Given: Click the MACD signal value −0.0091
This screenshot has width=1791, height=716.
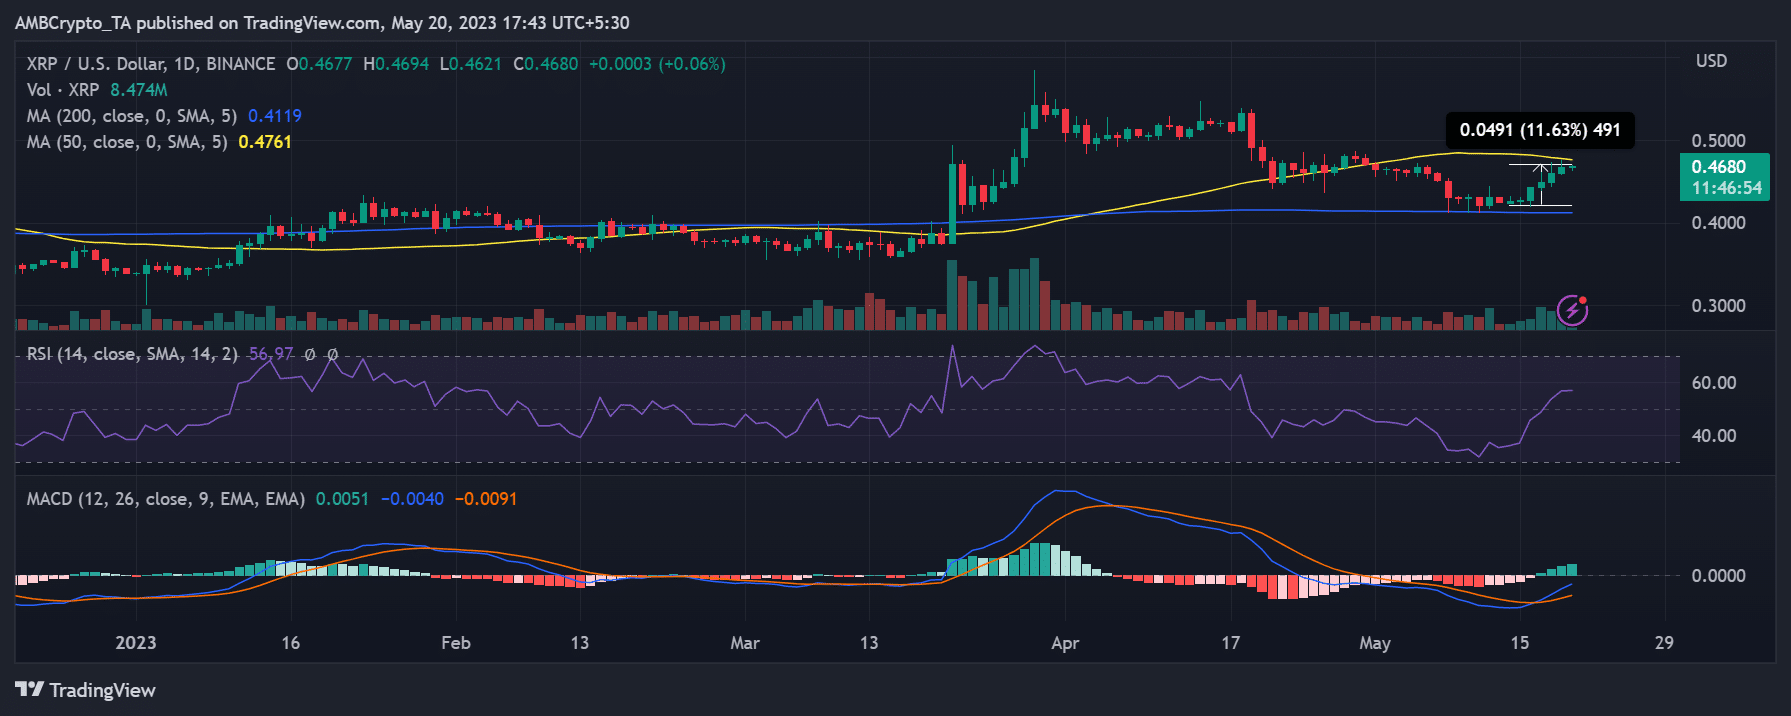Looking at the screenshot, I should [x=486, y=498].
